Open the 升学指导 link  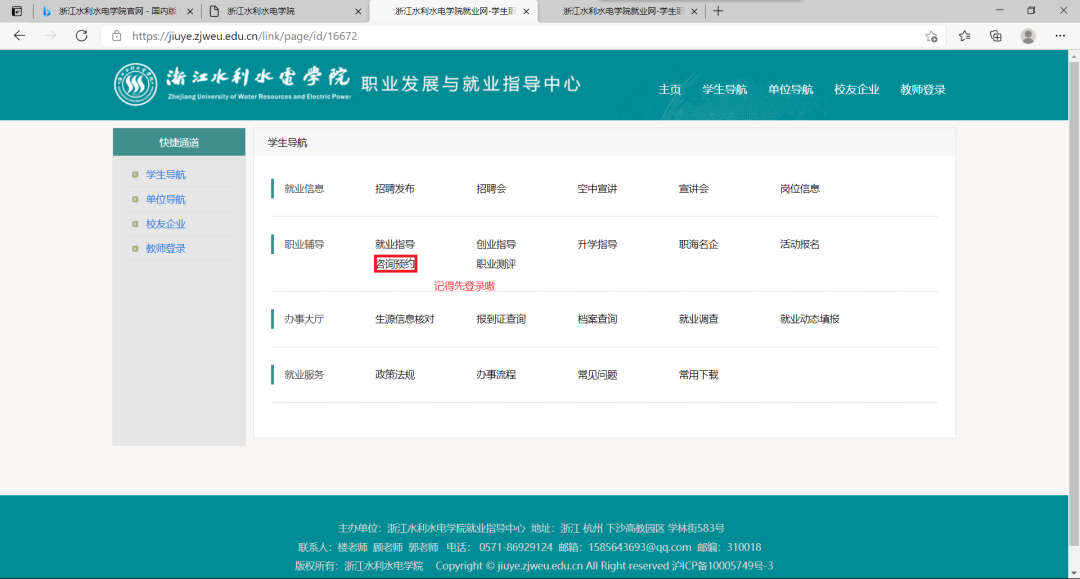[597, 244]
